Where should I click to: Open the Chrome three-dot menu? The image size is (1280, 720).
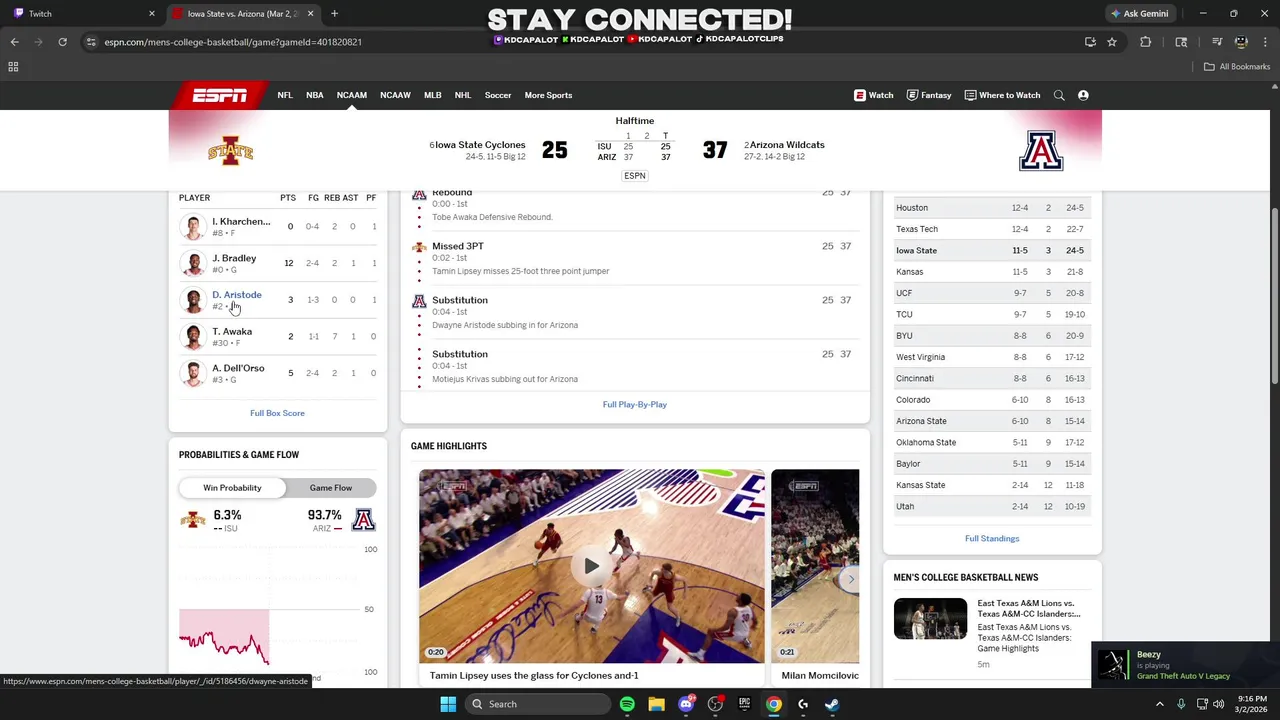(1265, 42)
